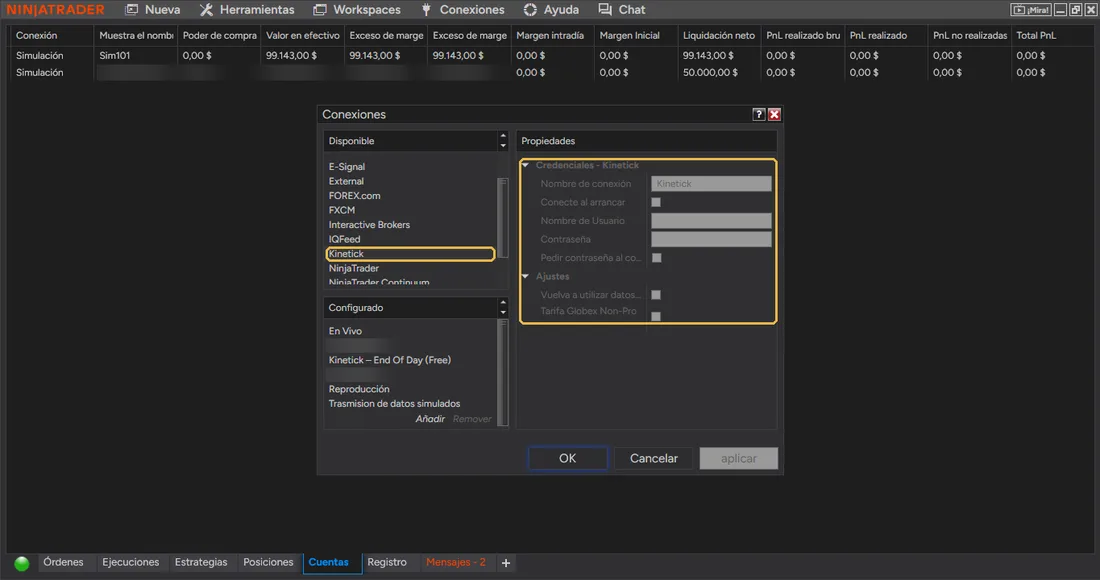Click the Poder de compra column header
This screenshot has height=580, width=1100.
click(x=219, y=36)
